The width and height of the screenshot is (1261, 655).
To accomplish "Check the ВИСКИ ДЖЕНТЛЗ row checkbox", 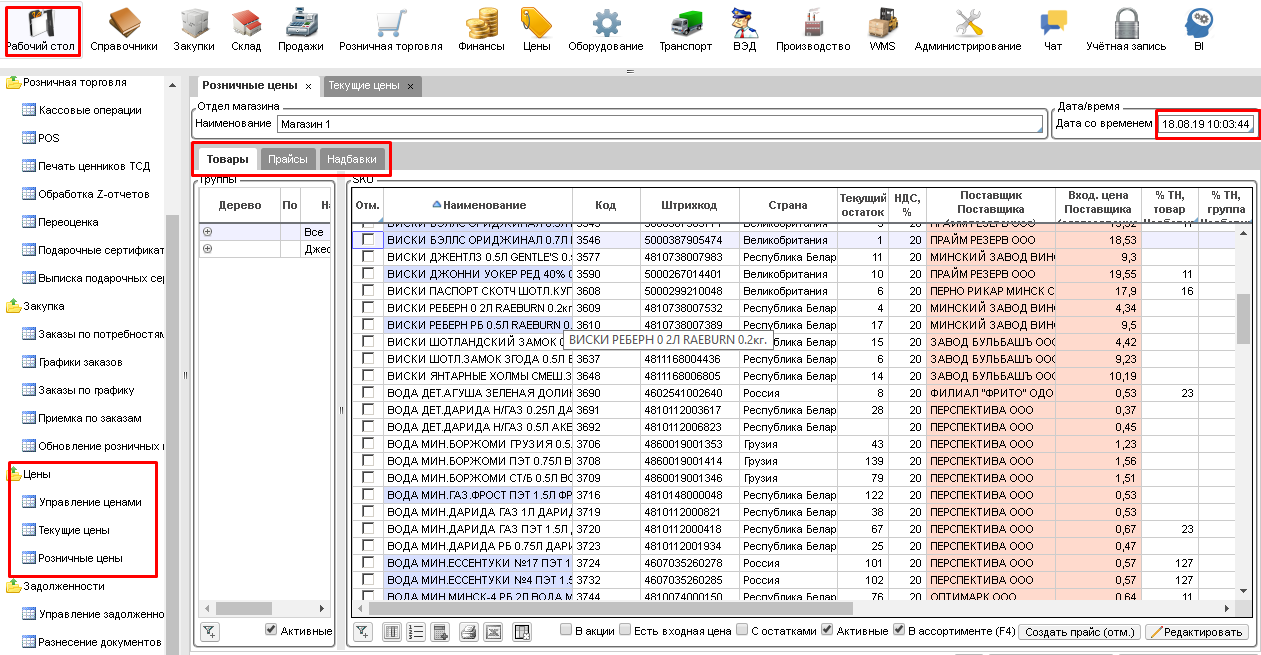I will (x=368, y=257).
